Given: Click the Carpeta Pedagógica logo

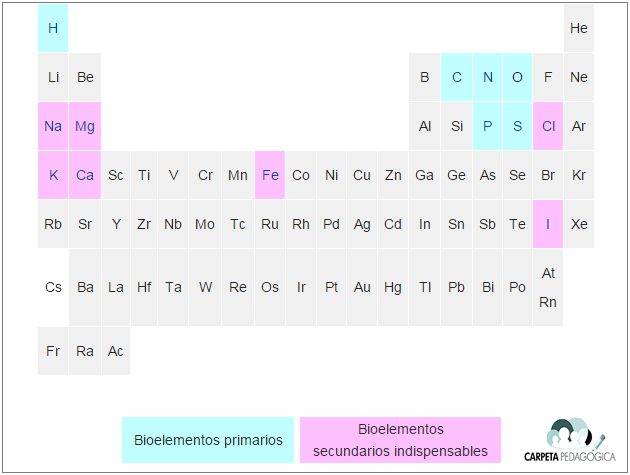Looking at the screenshot, I should click(569, 440).
